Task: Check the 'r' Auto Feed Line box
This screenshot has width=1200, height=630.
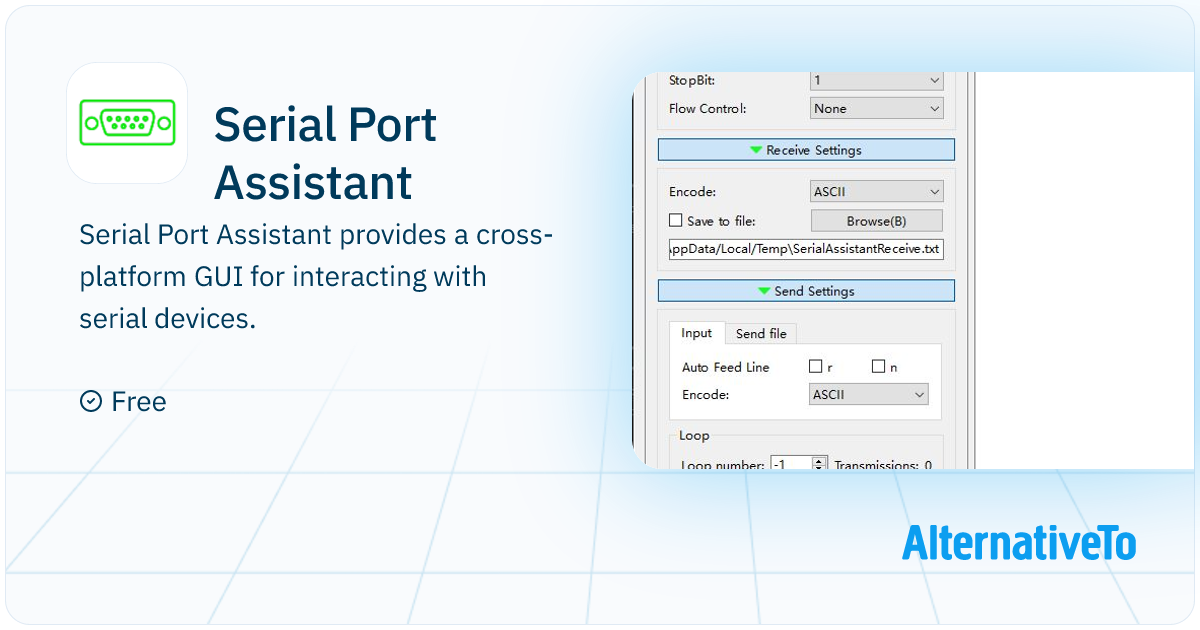Action: click(x=816, y=367)
